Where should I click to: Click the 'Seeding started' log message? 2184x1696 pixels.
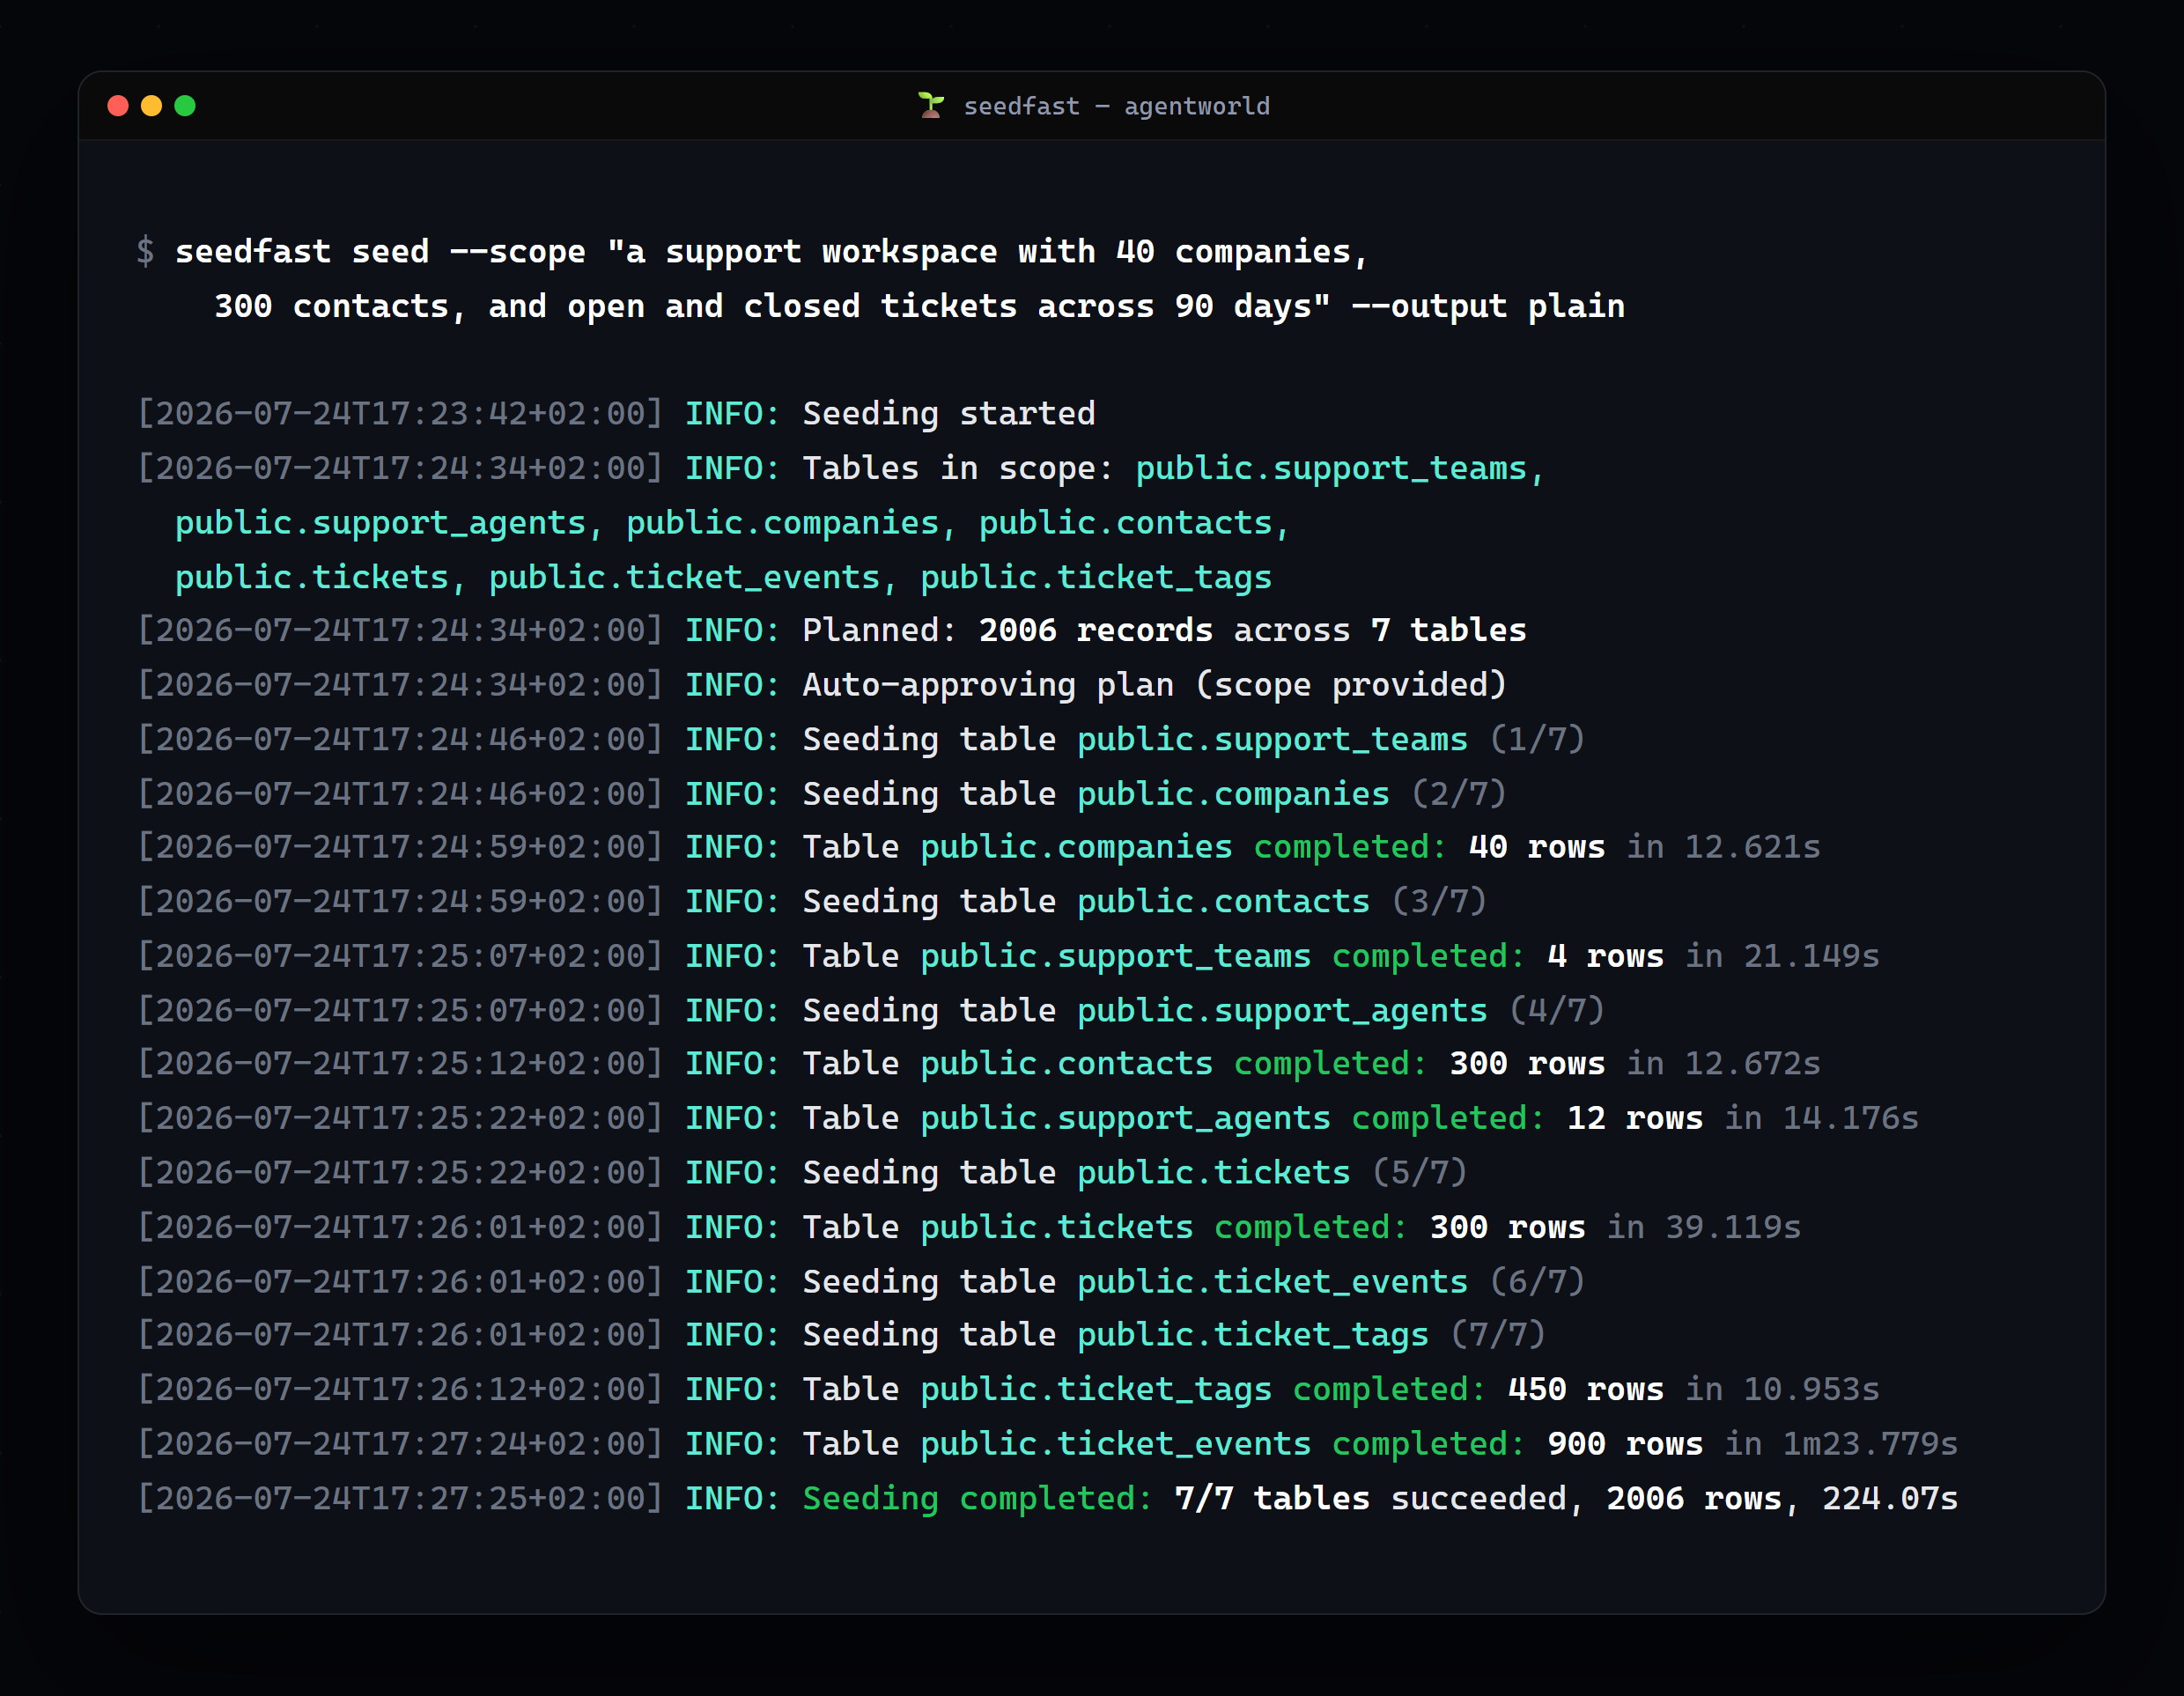click(x=949, y=414)
